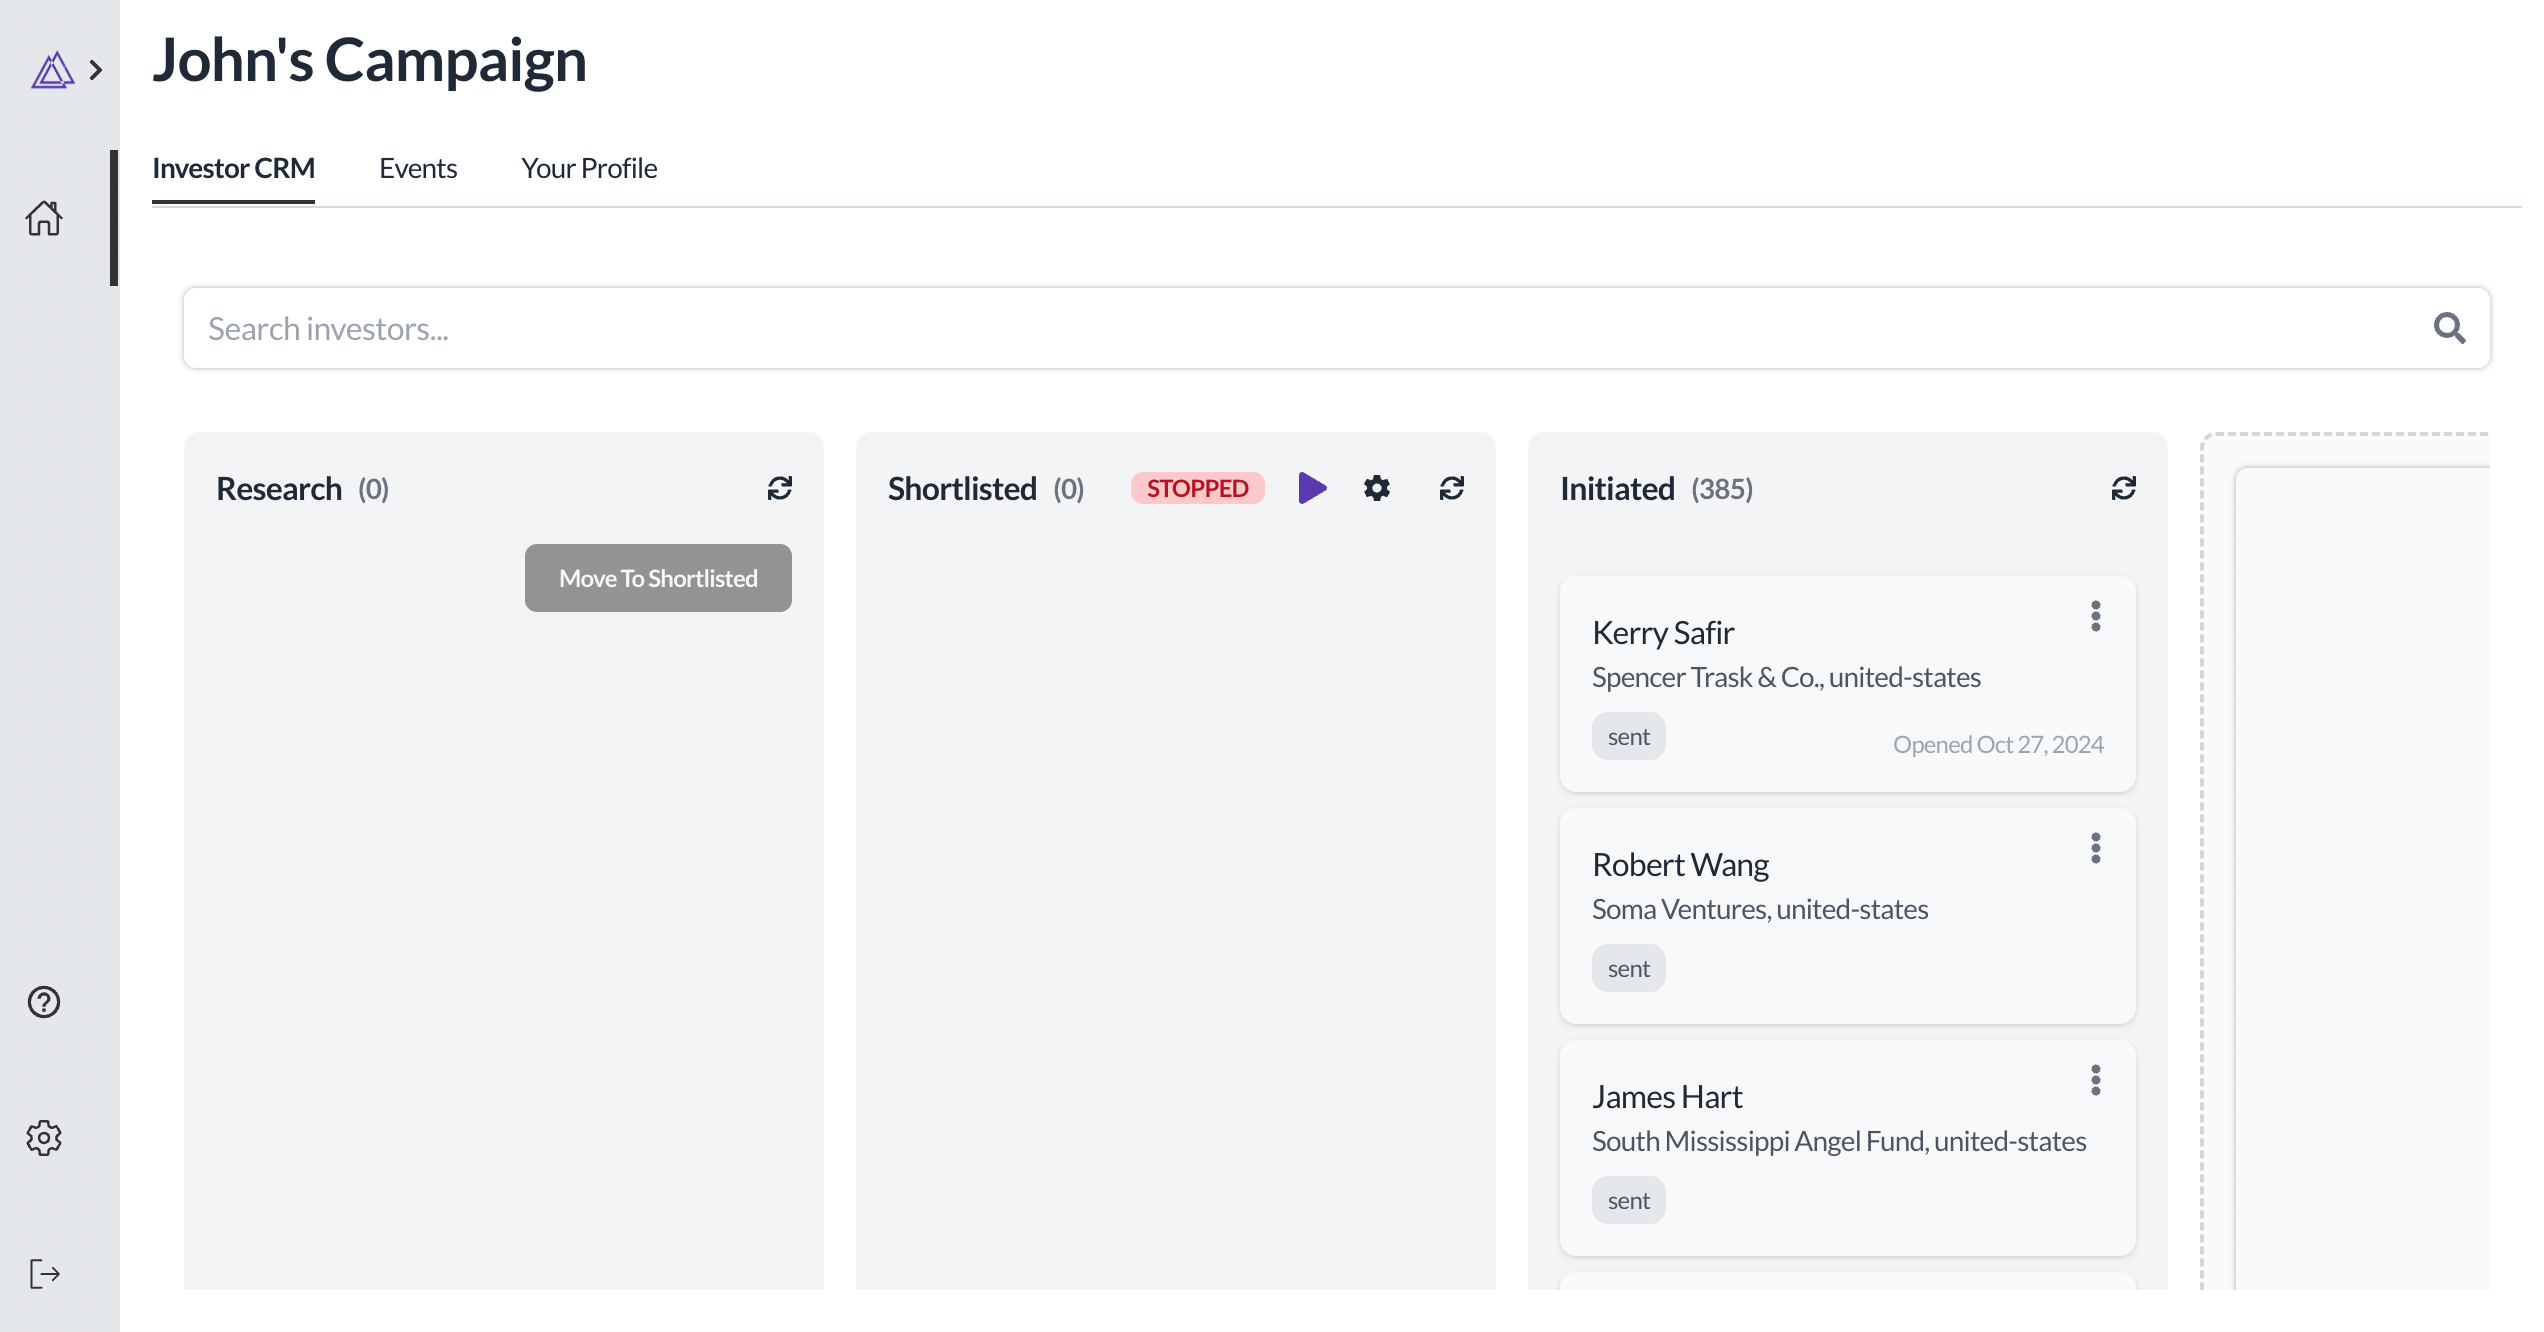The width and height of the screenshot is (2544, 1332).
Task: Click Move To Shortlisted button
Action: click(x=658, y=578)
